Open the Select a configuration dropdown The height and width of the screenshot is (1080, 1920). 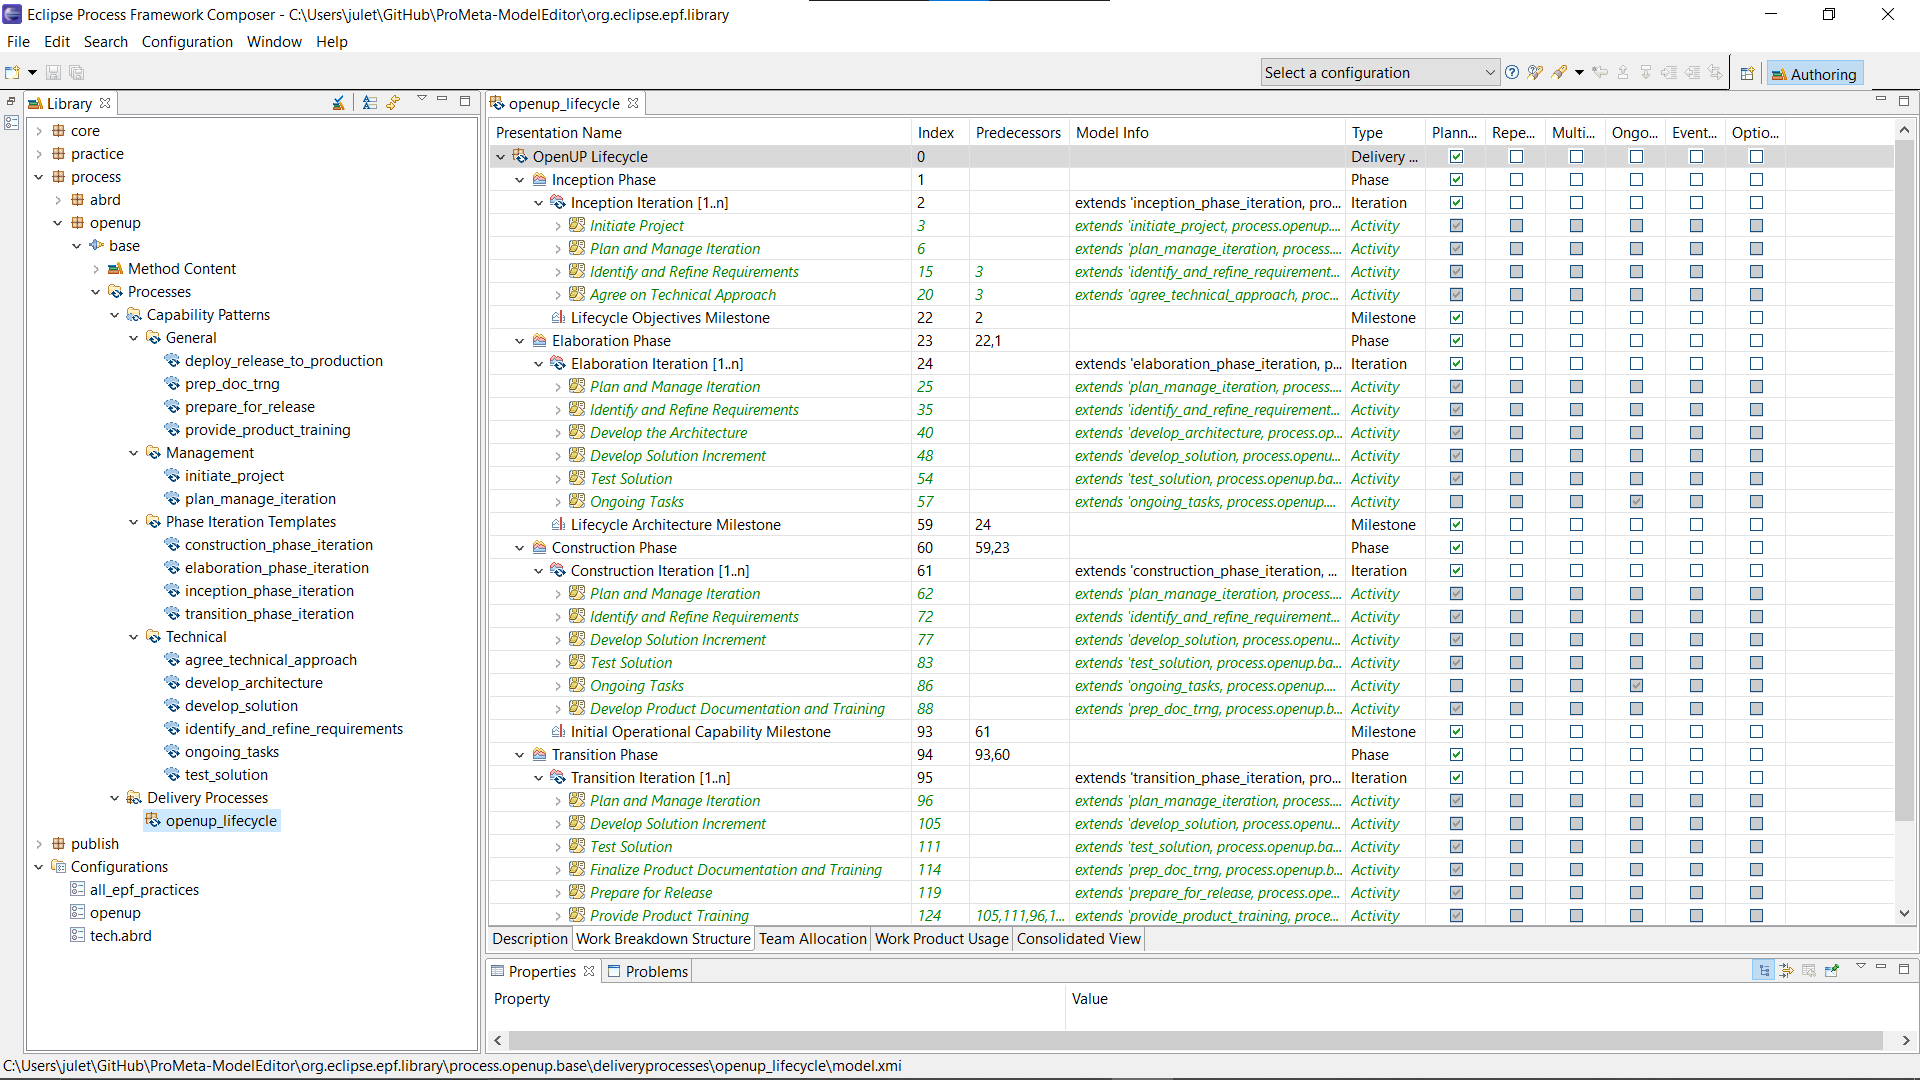tap(1489, 73)
